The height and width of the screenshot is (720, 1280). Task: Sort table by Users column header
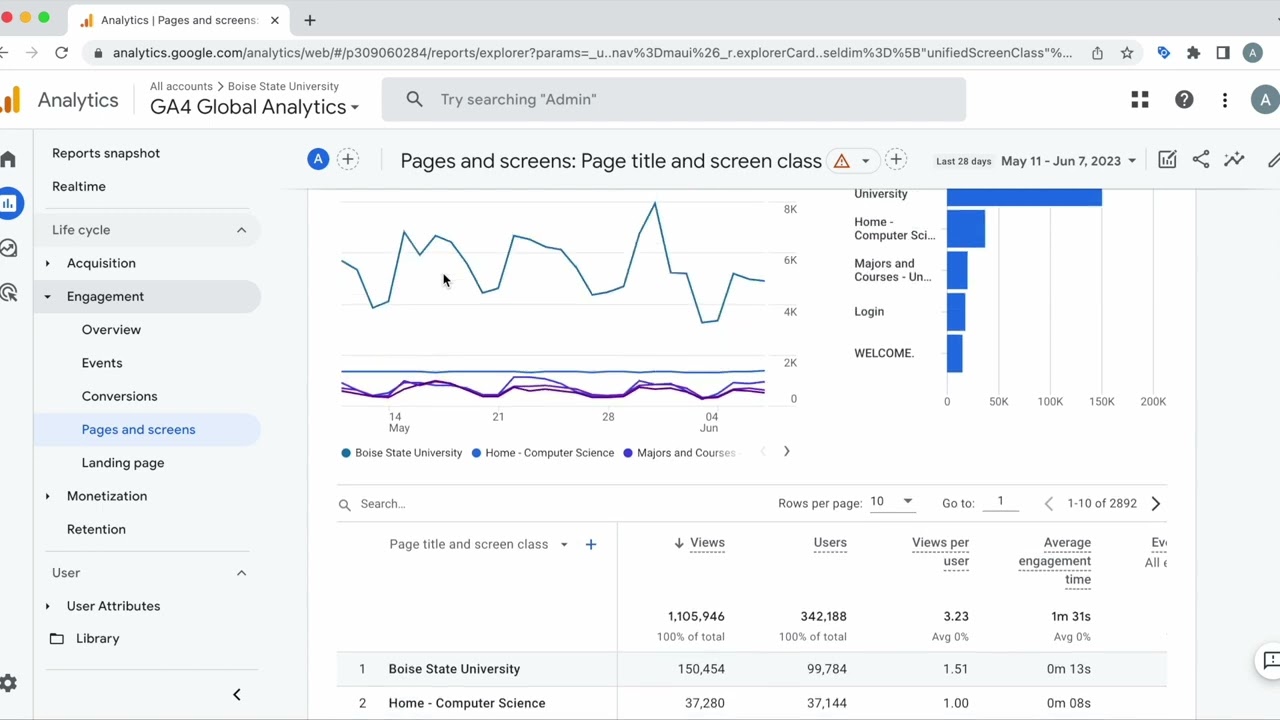[829, 543]
